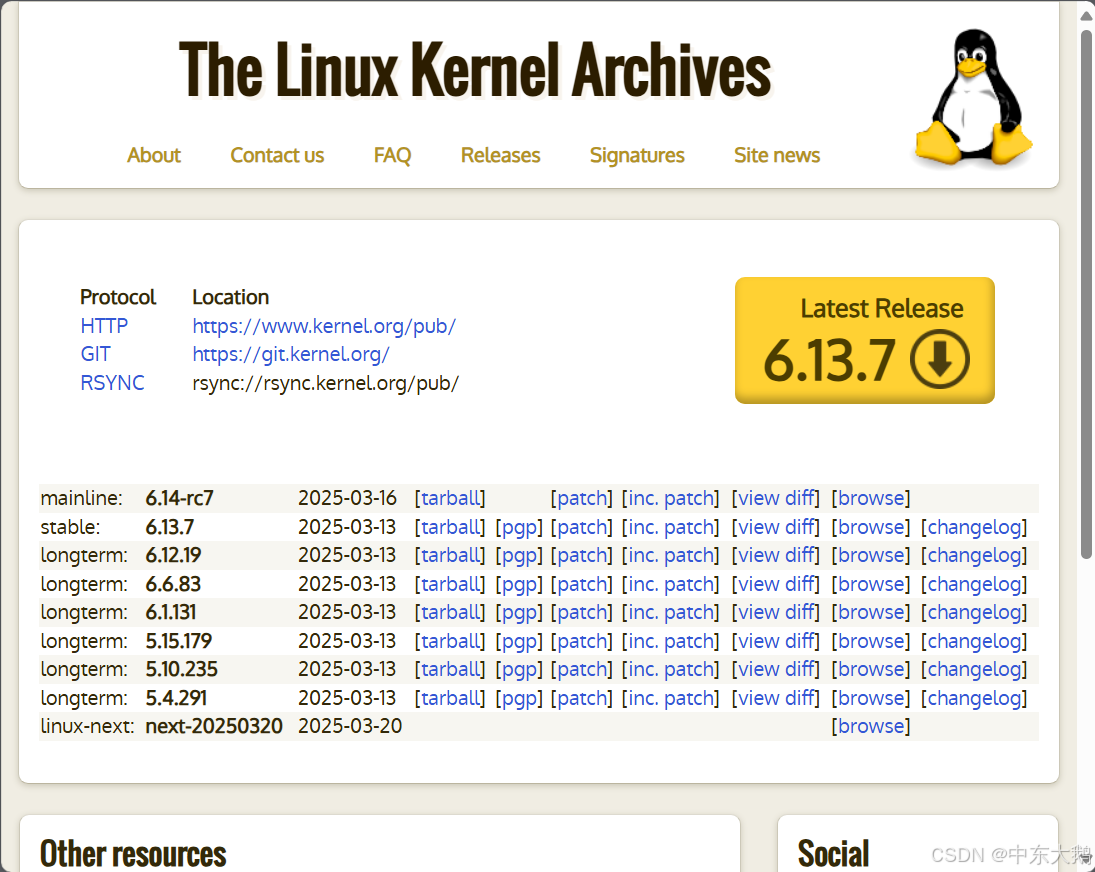Open changelog for longterm 5.4.291

point(974,698)
